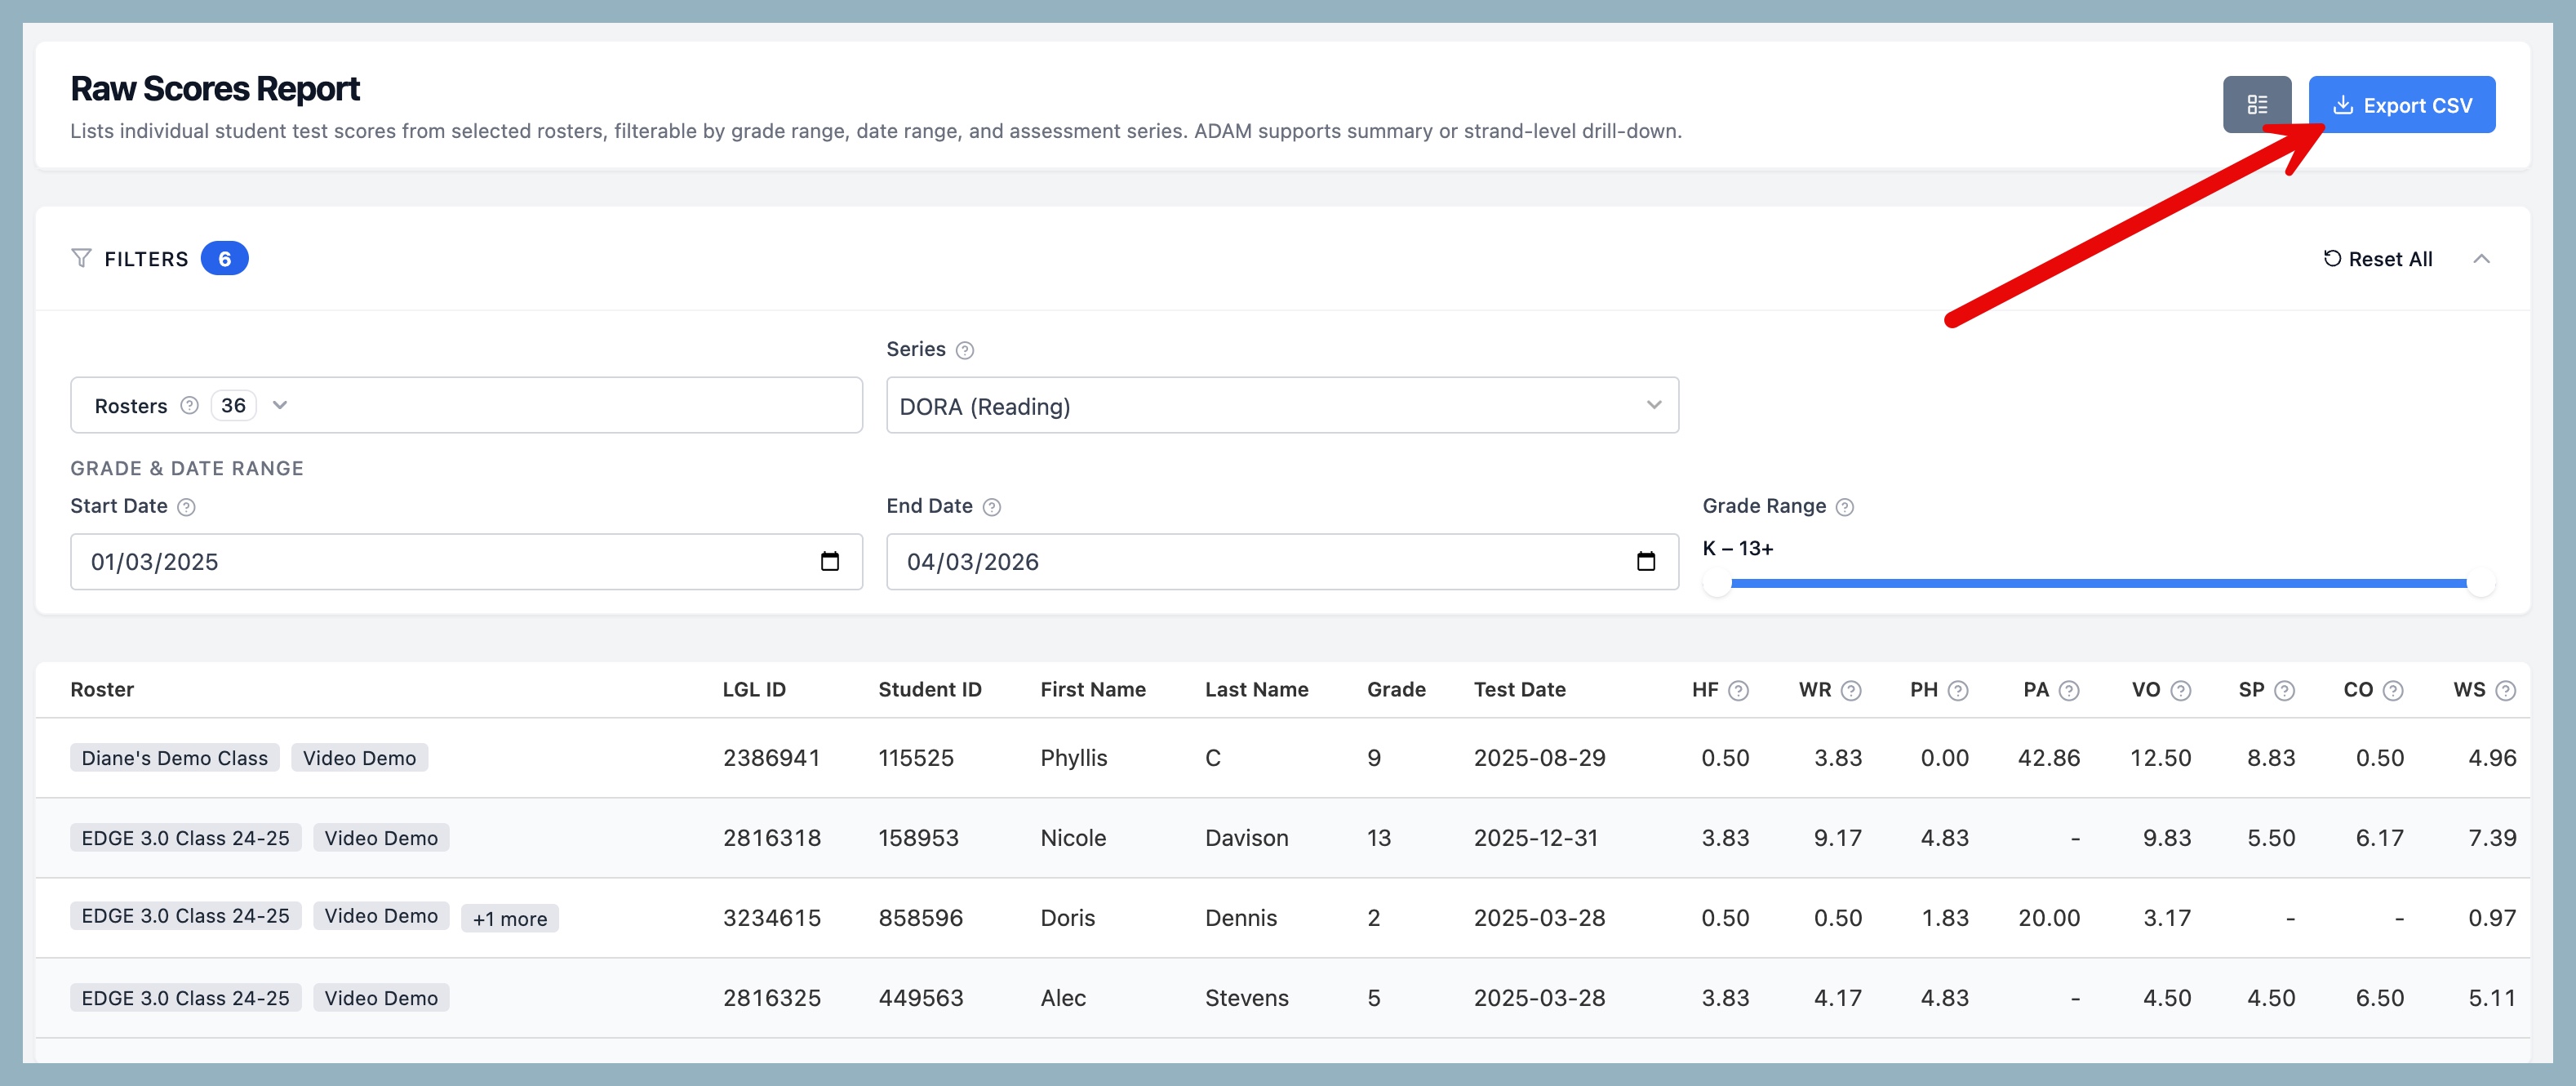Click the PA column help icon
The height and width of the screenshot is (1086, 2576).
pyautogui.click(x=2069, y=690)
